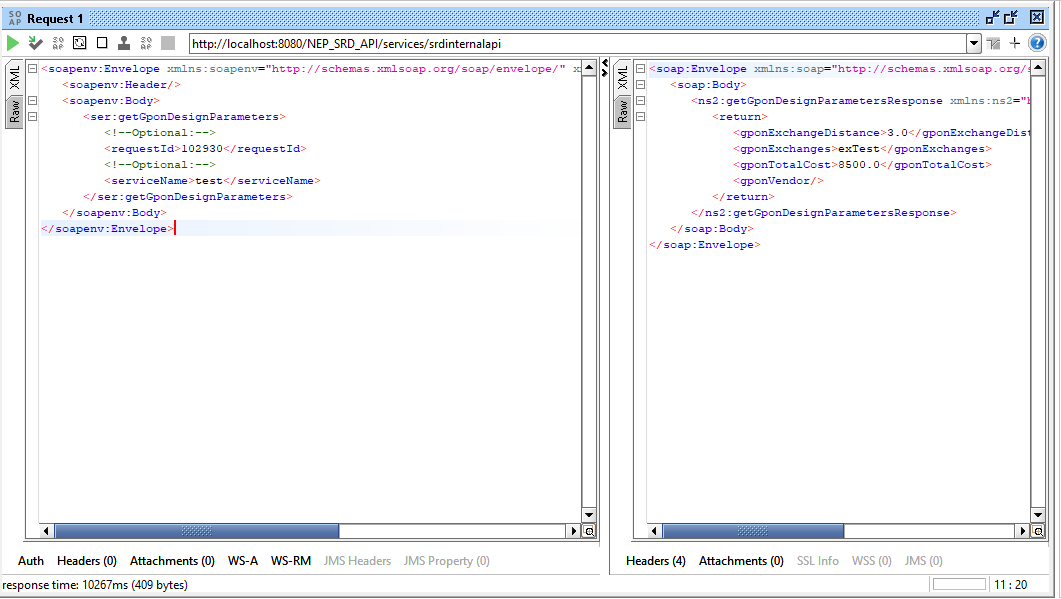Open the request Auth tab

click(31, 561)
